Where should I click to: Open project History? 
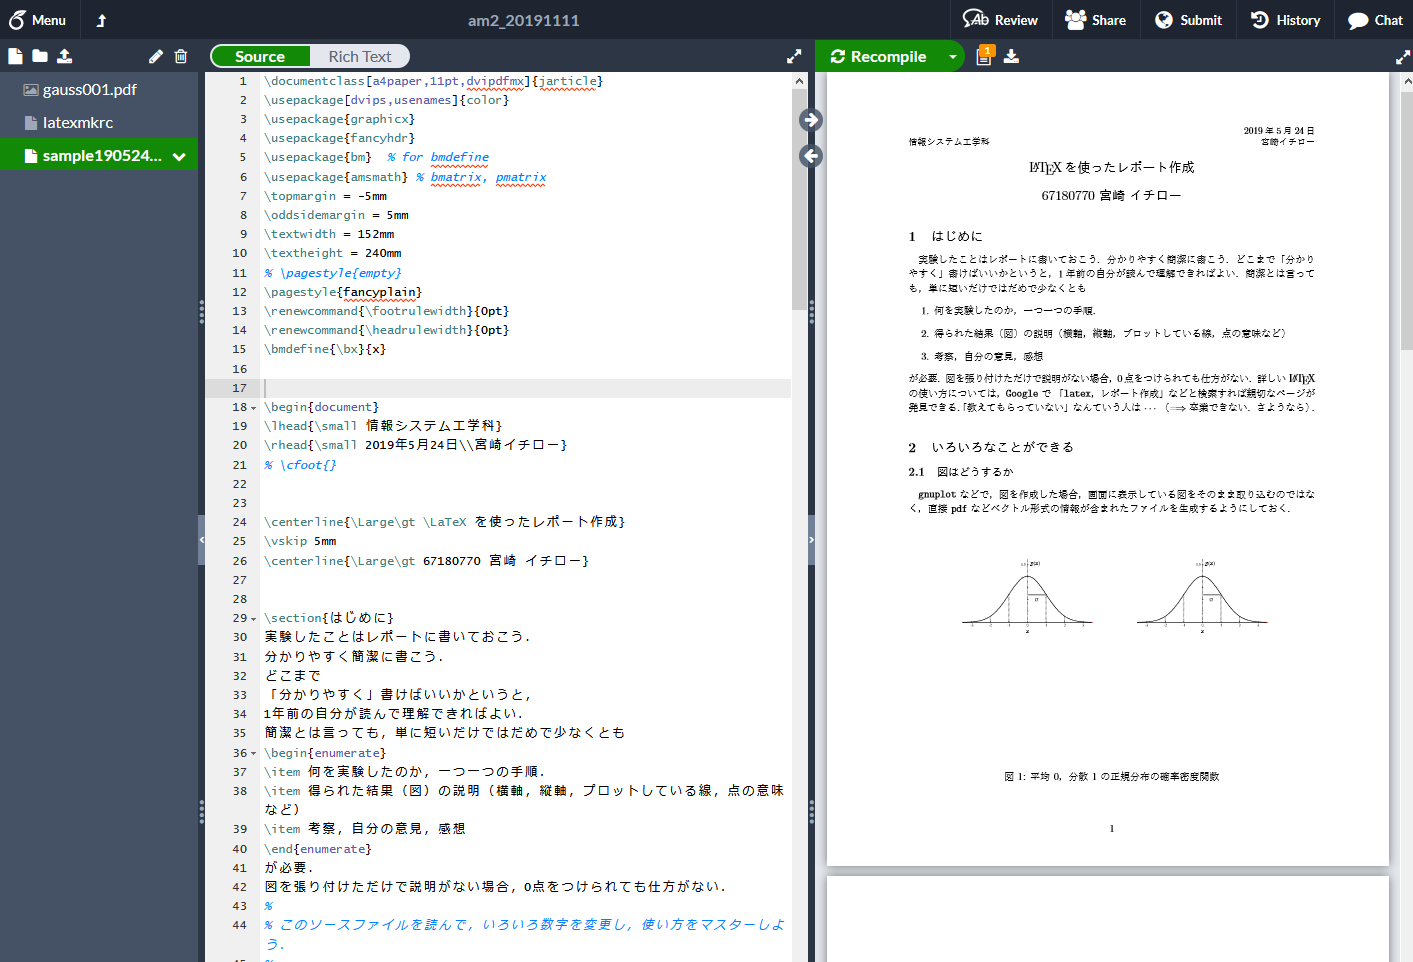(1285, 20)
